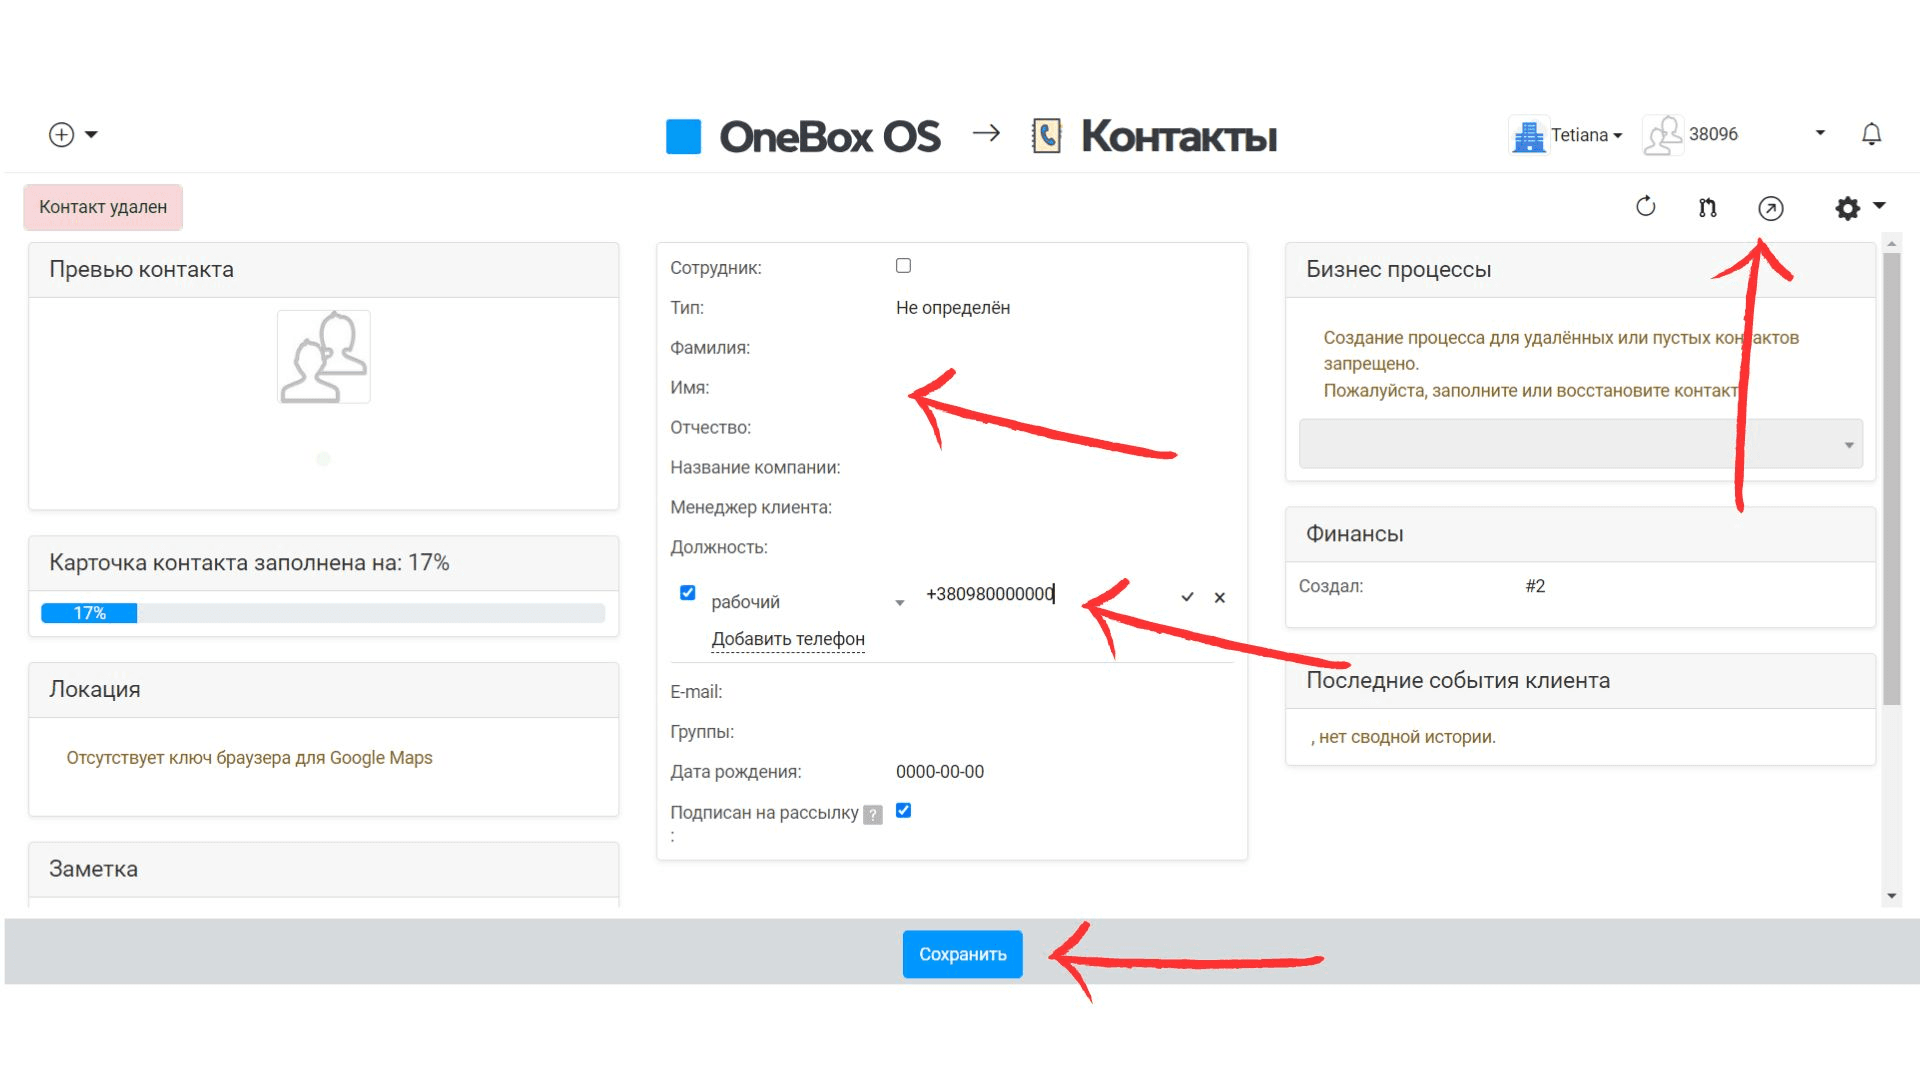Open the Tetiana dropdown

click(1586, 135)
